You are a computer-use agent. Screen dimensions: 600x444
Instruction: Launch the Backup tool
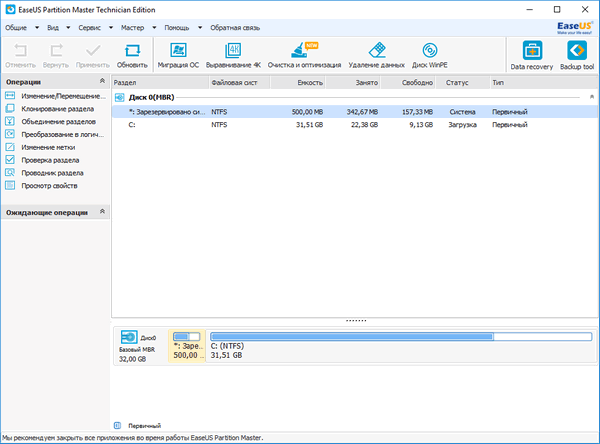point(577,50)
